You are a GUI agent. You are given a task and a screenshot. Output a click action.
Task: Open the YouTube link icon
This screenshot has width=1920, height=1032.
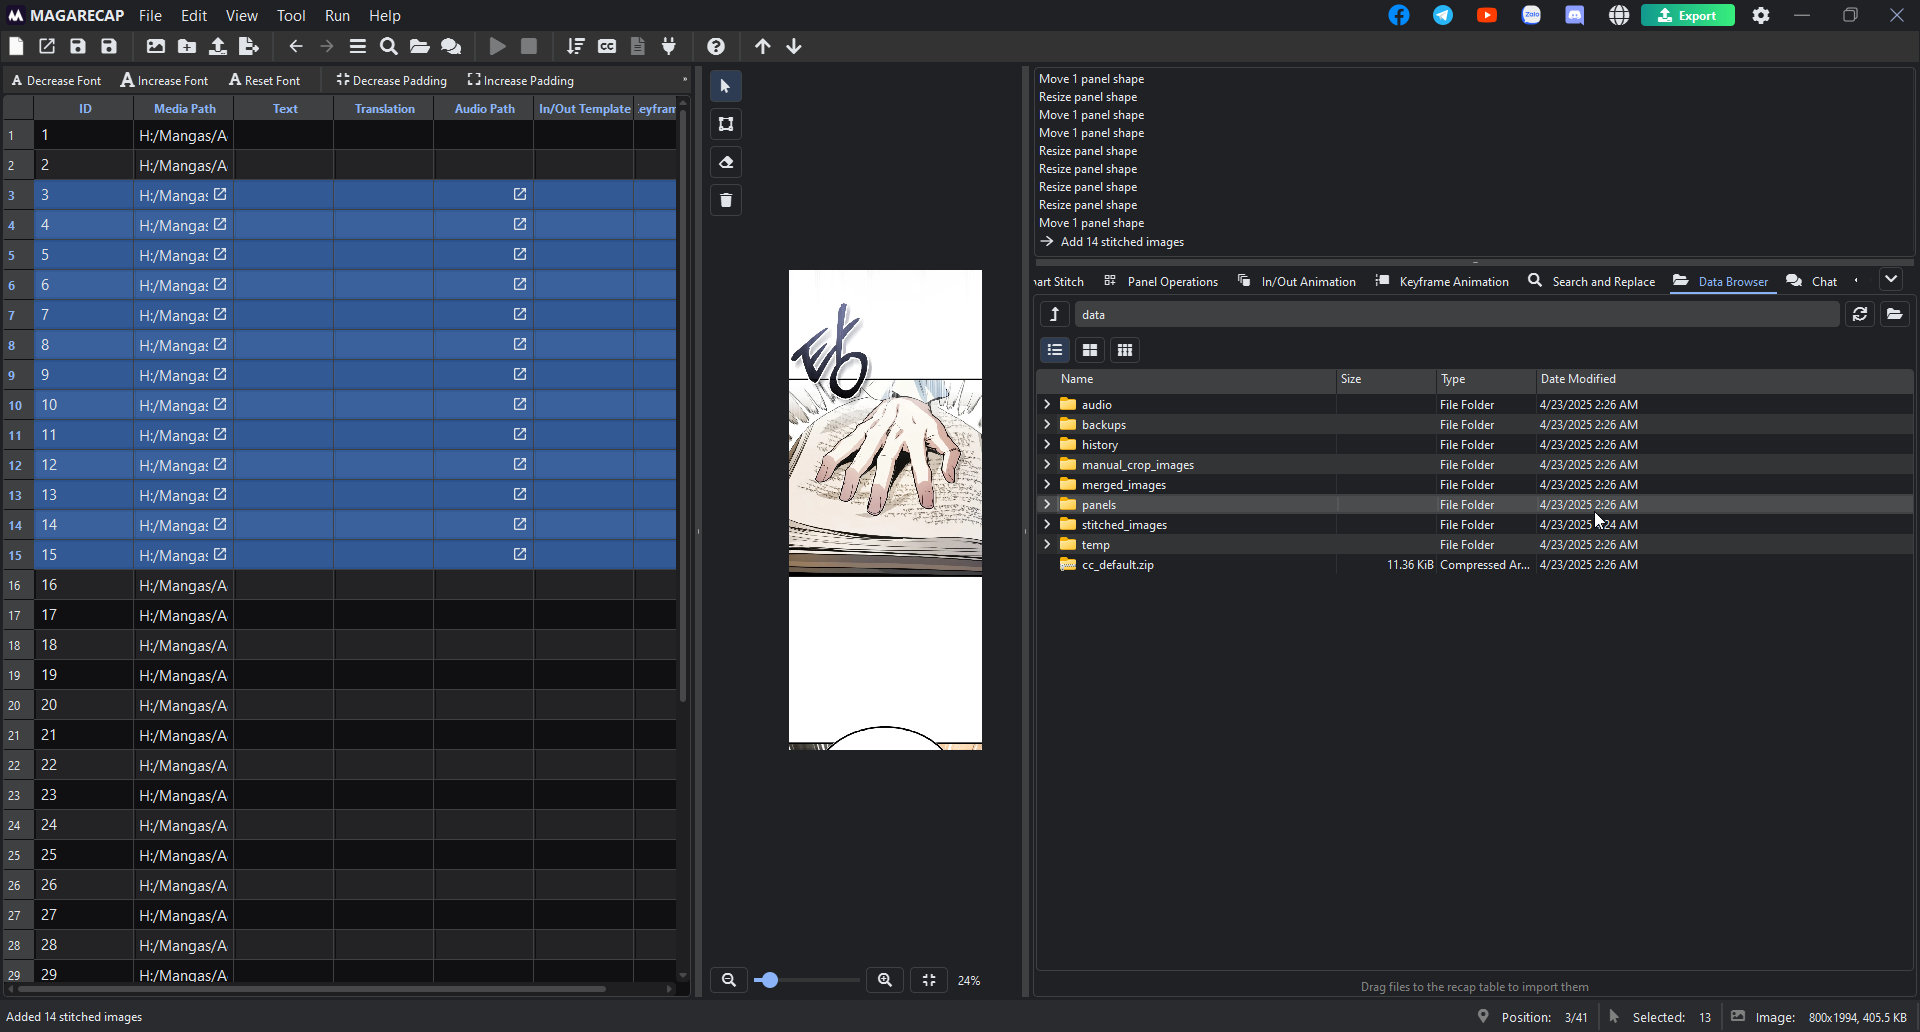tap(1487, 15)
